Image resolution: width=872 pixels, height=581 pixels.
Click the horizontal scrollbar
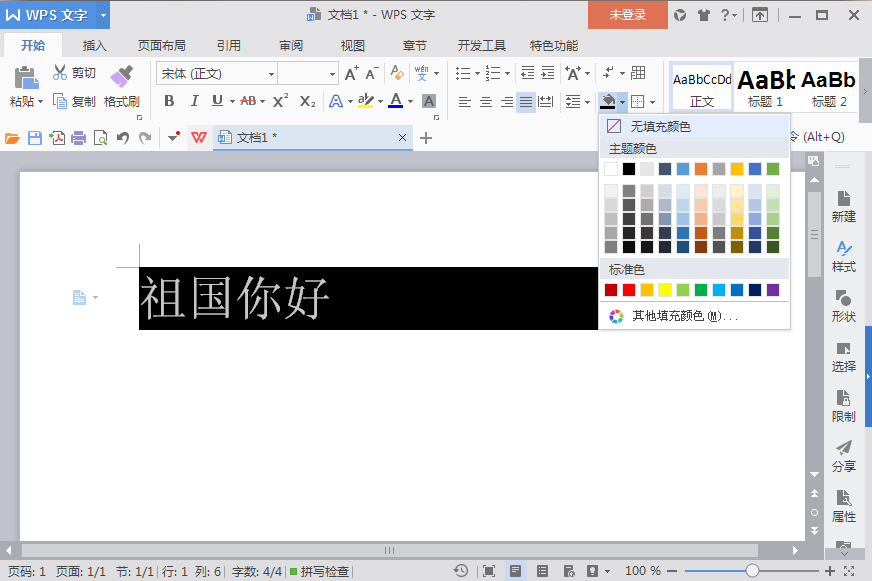389,550
